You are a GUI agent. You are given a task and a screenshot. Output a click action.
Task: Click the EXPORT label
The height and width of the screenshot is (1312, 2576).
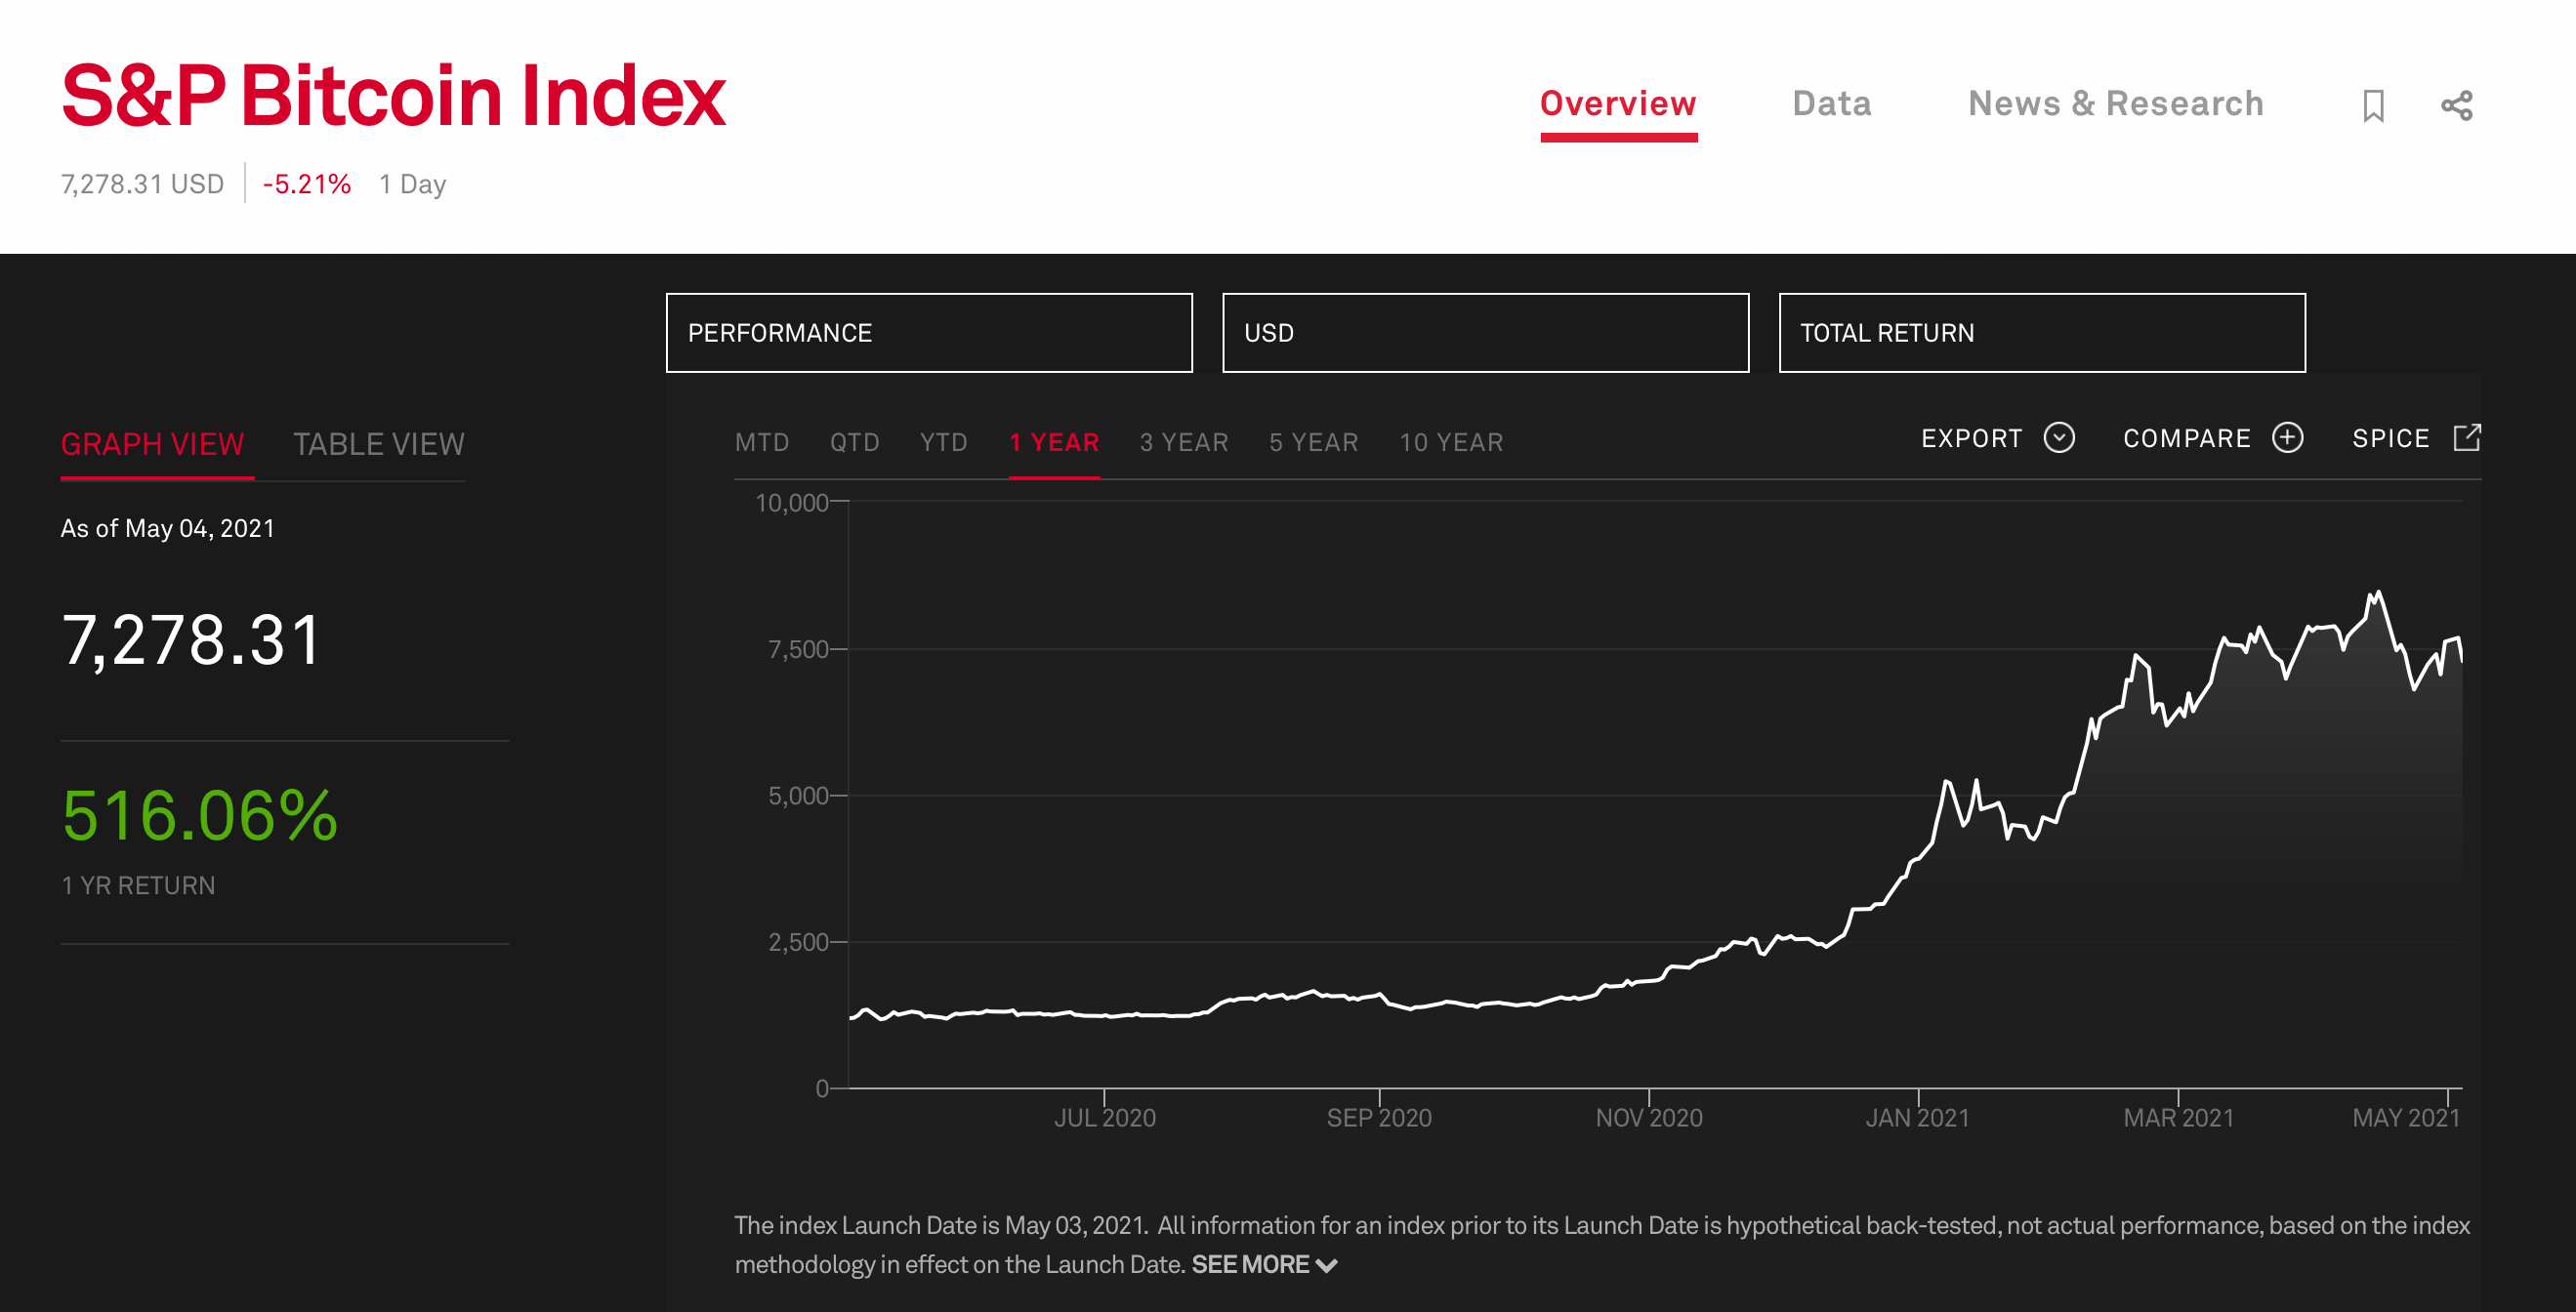point(1971,438)
